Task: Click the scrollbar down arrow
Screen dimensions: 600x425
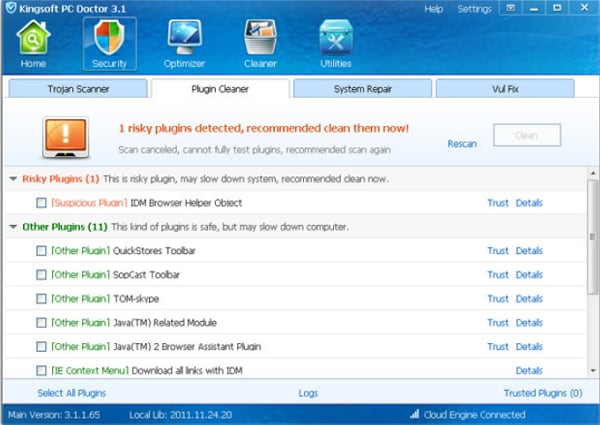Action: (593, 370)
